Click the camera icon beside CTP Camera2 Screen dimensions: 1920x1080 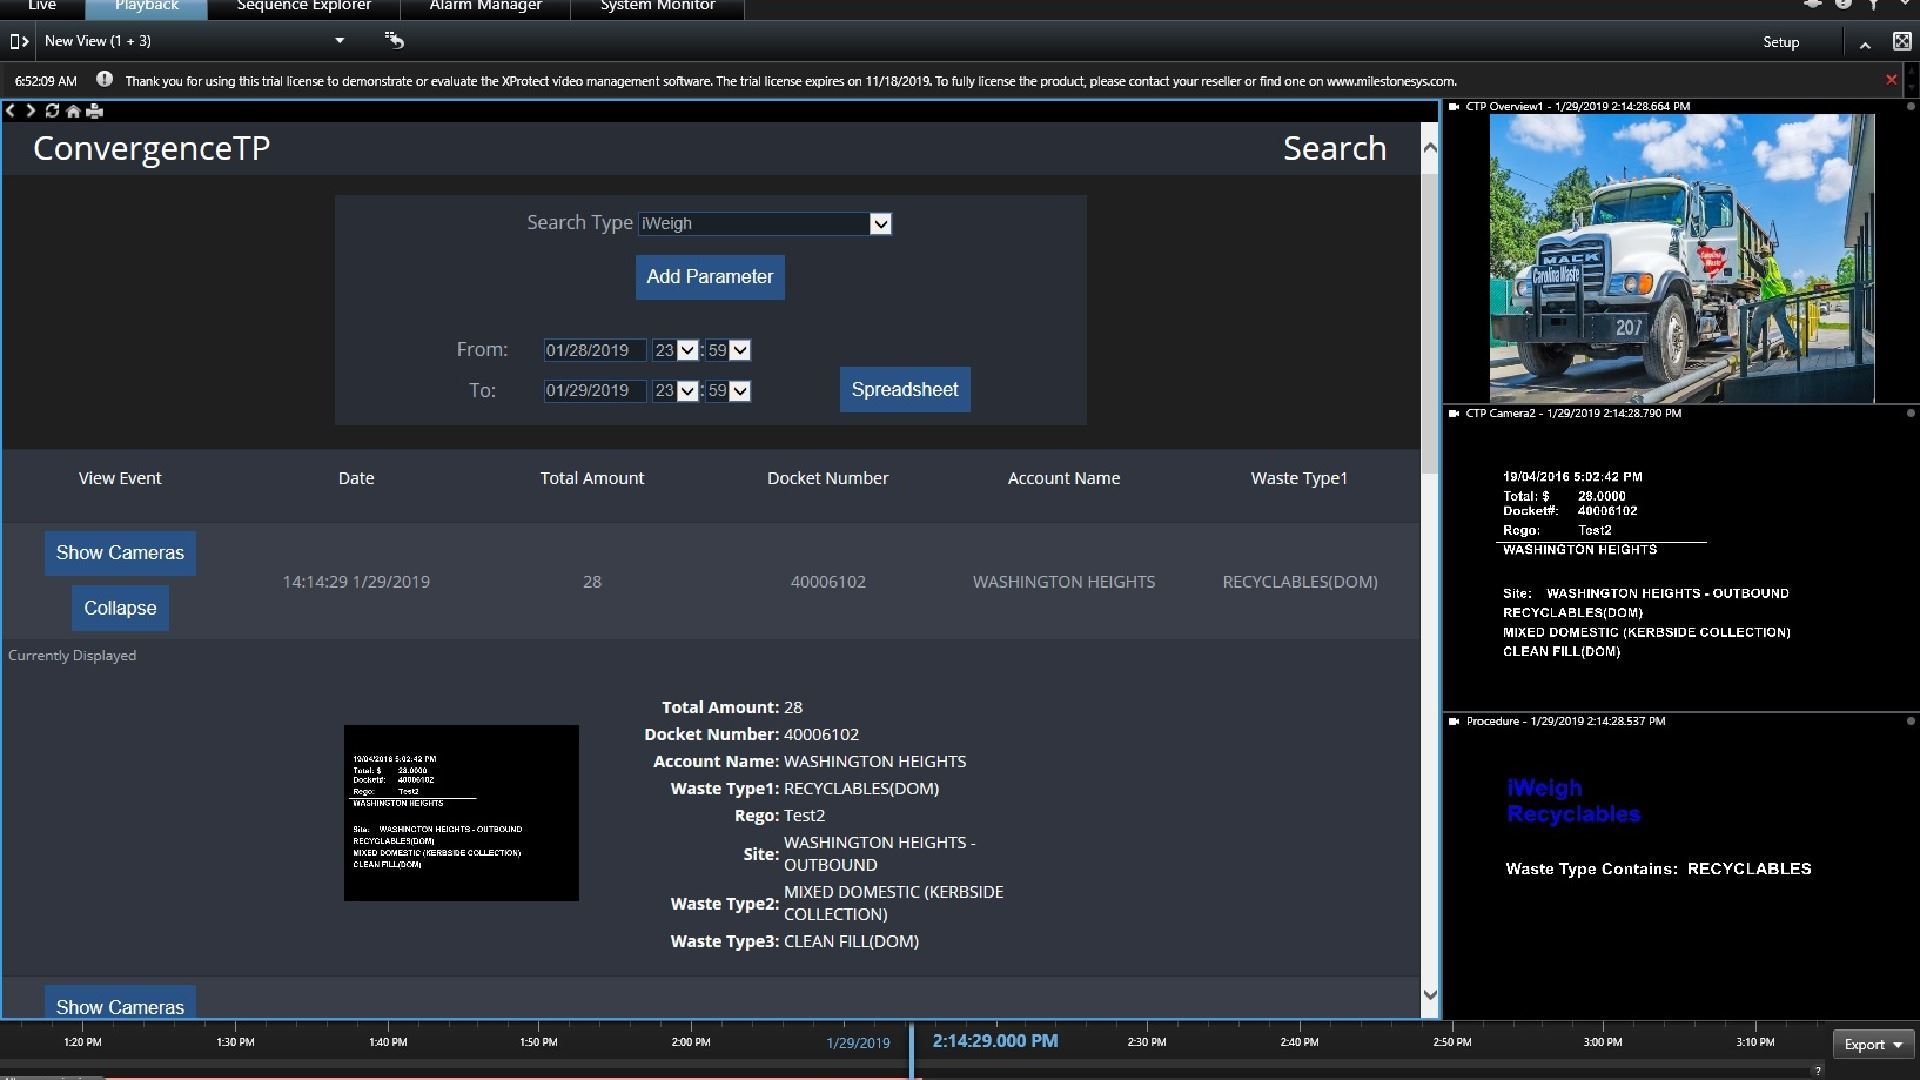point(1454,413)
